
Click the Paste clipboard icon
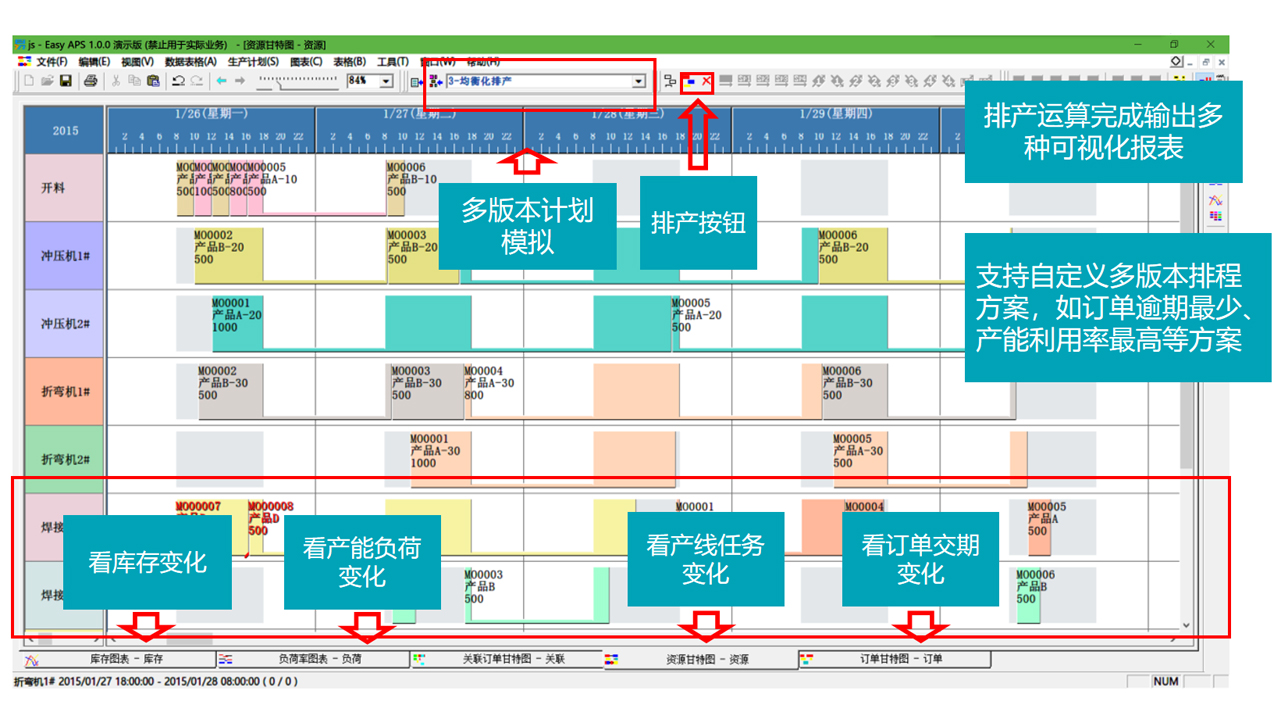(x=153, y=81)
